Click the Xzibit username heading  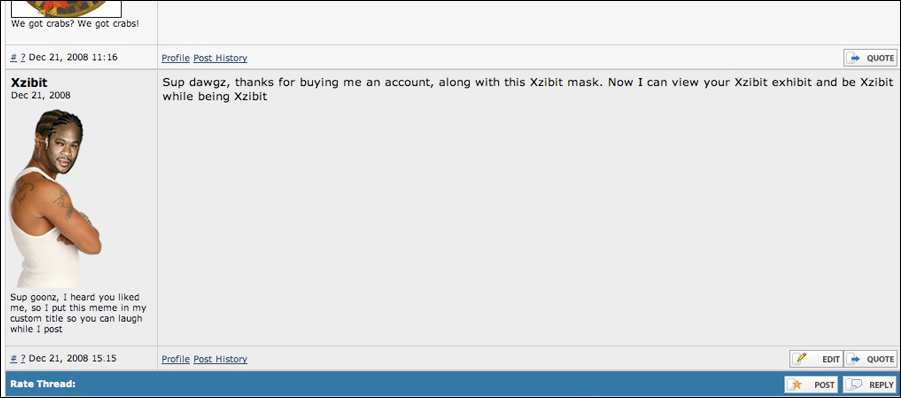pos(29,83)
